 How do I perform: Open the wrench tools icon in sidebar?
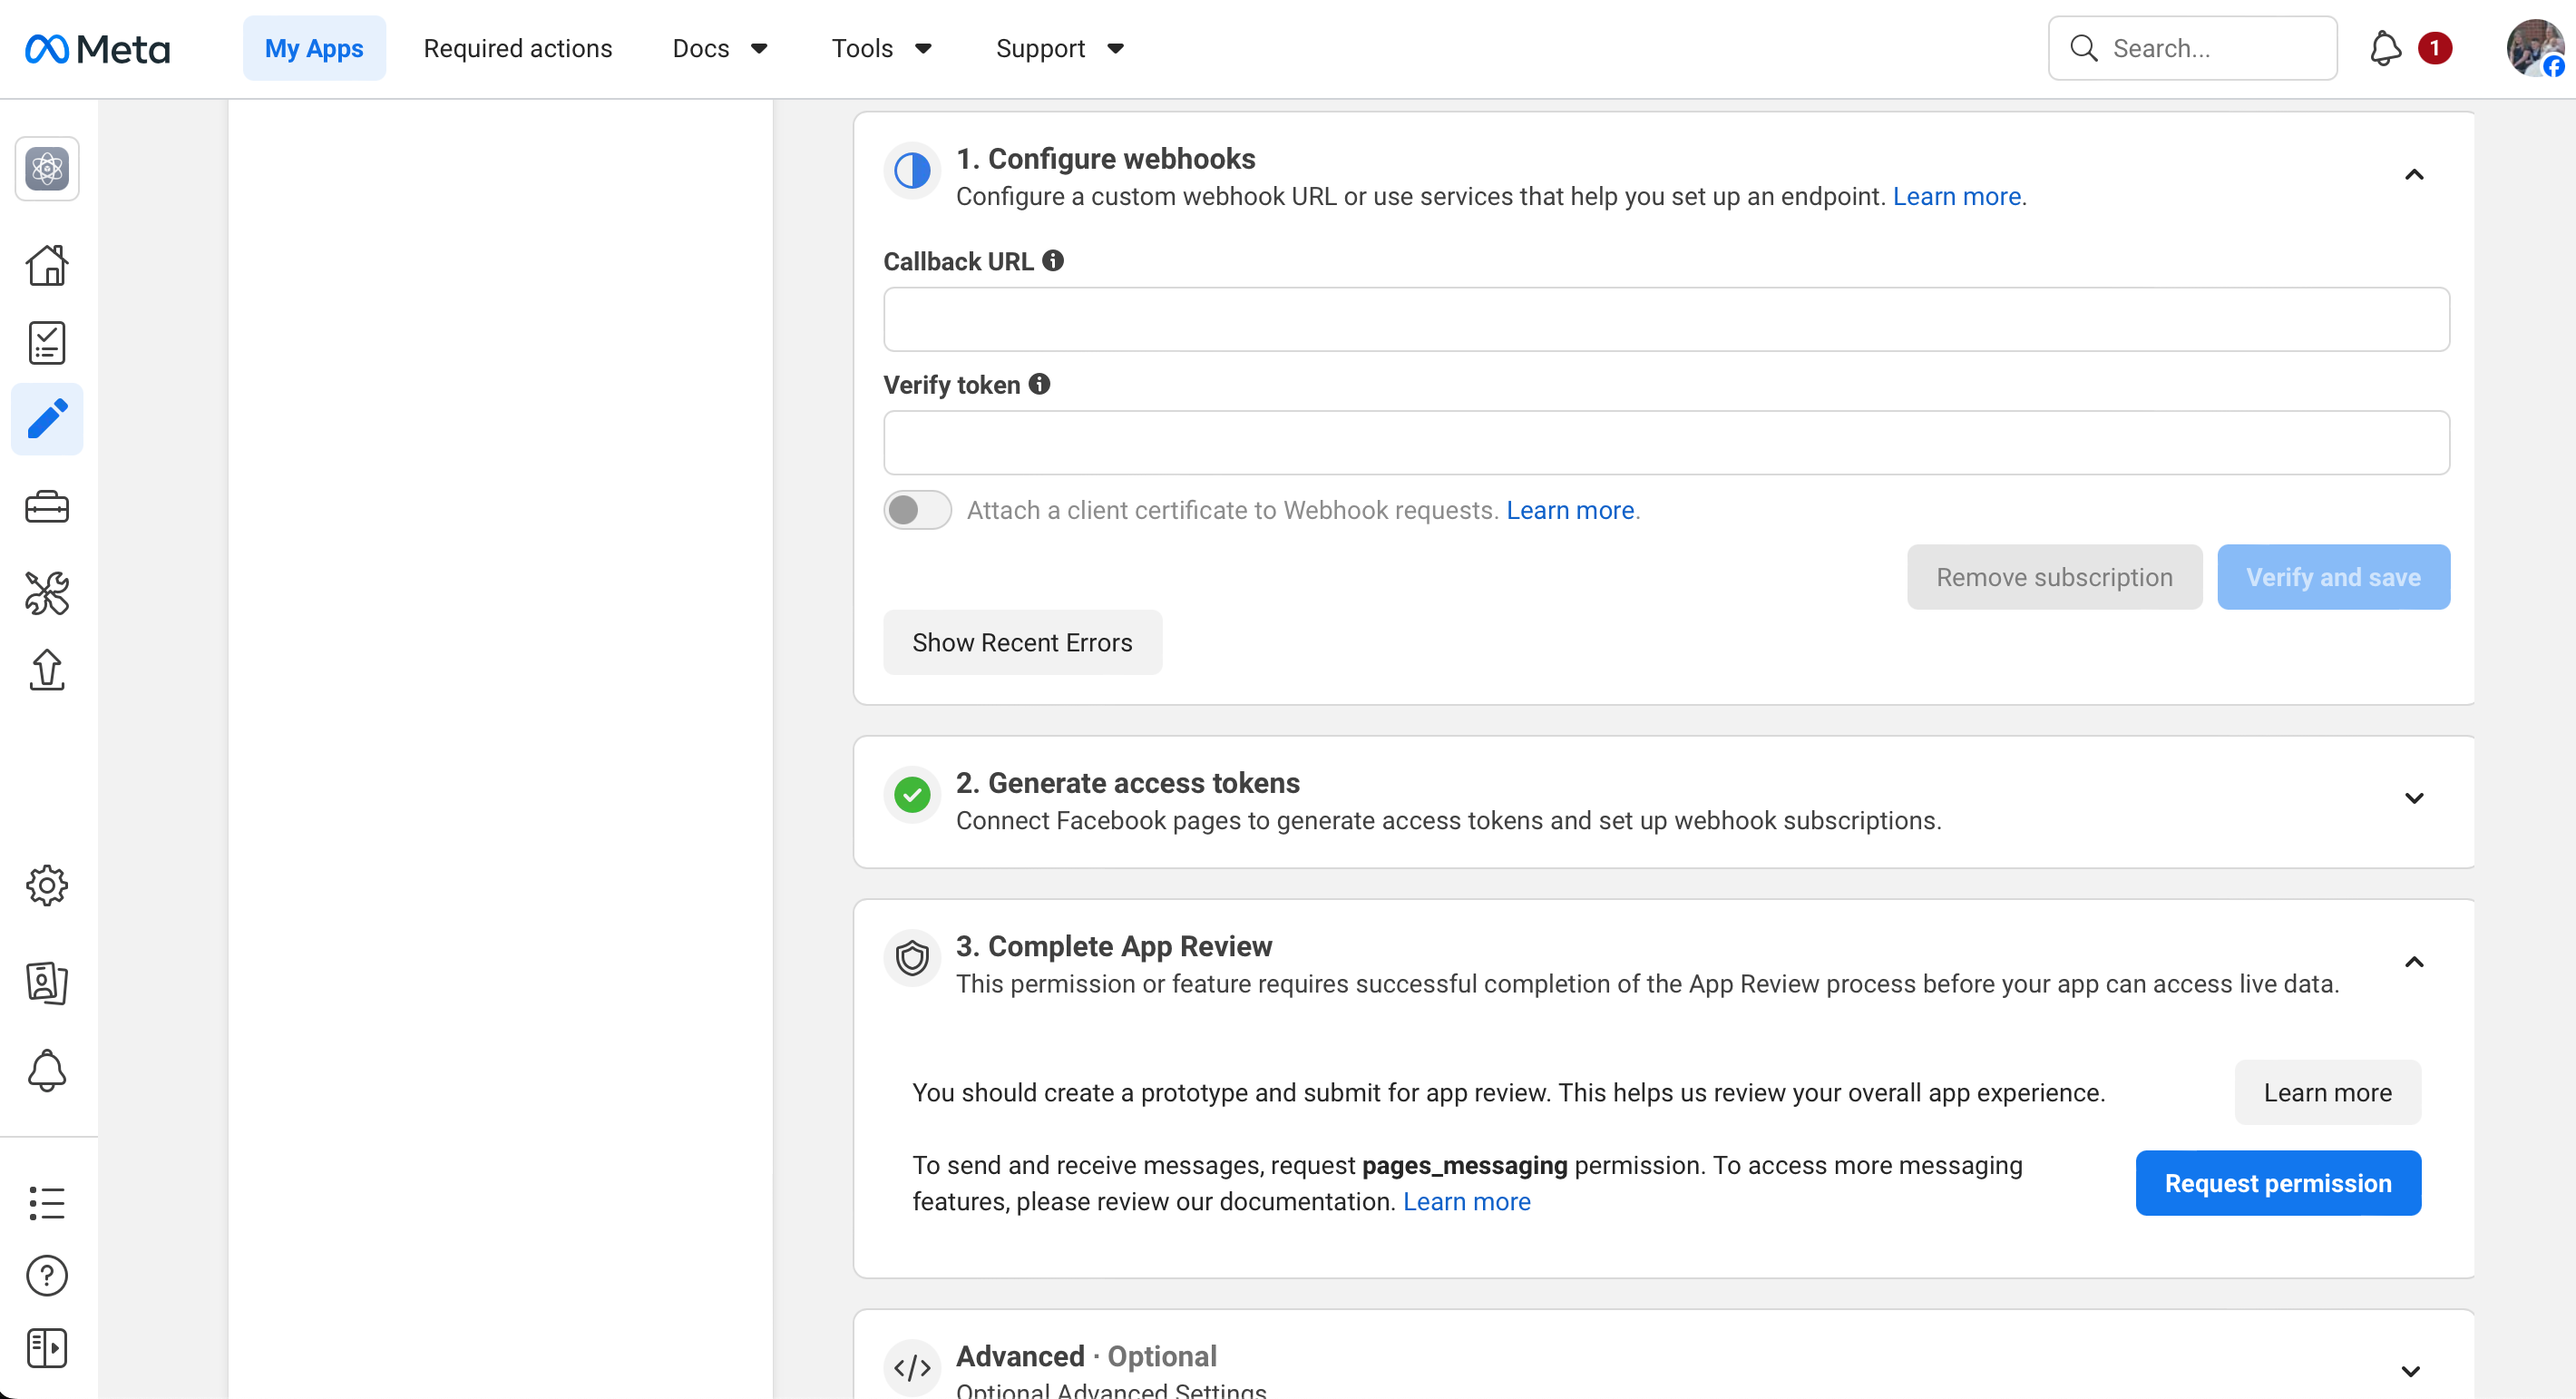pyautogui.click(x=47, y=593)
